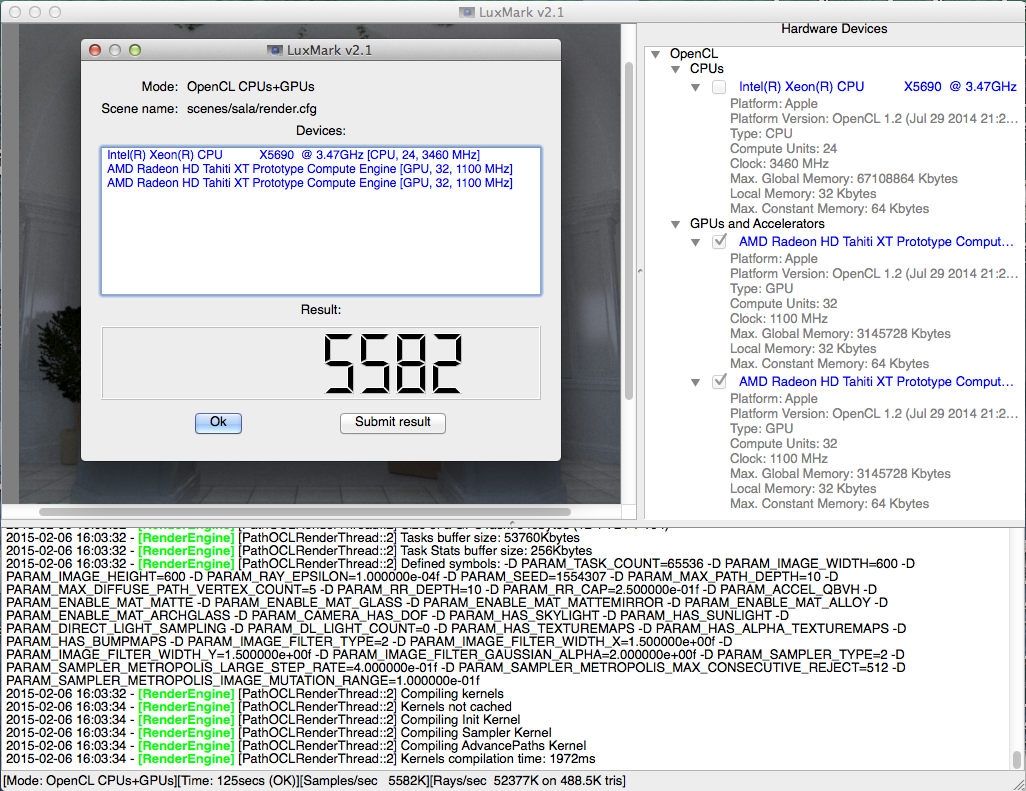Screen dimensions: 1026x791
Task: Click the GPUs and Accelerators tree label
Action: point(757,224)
